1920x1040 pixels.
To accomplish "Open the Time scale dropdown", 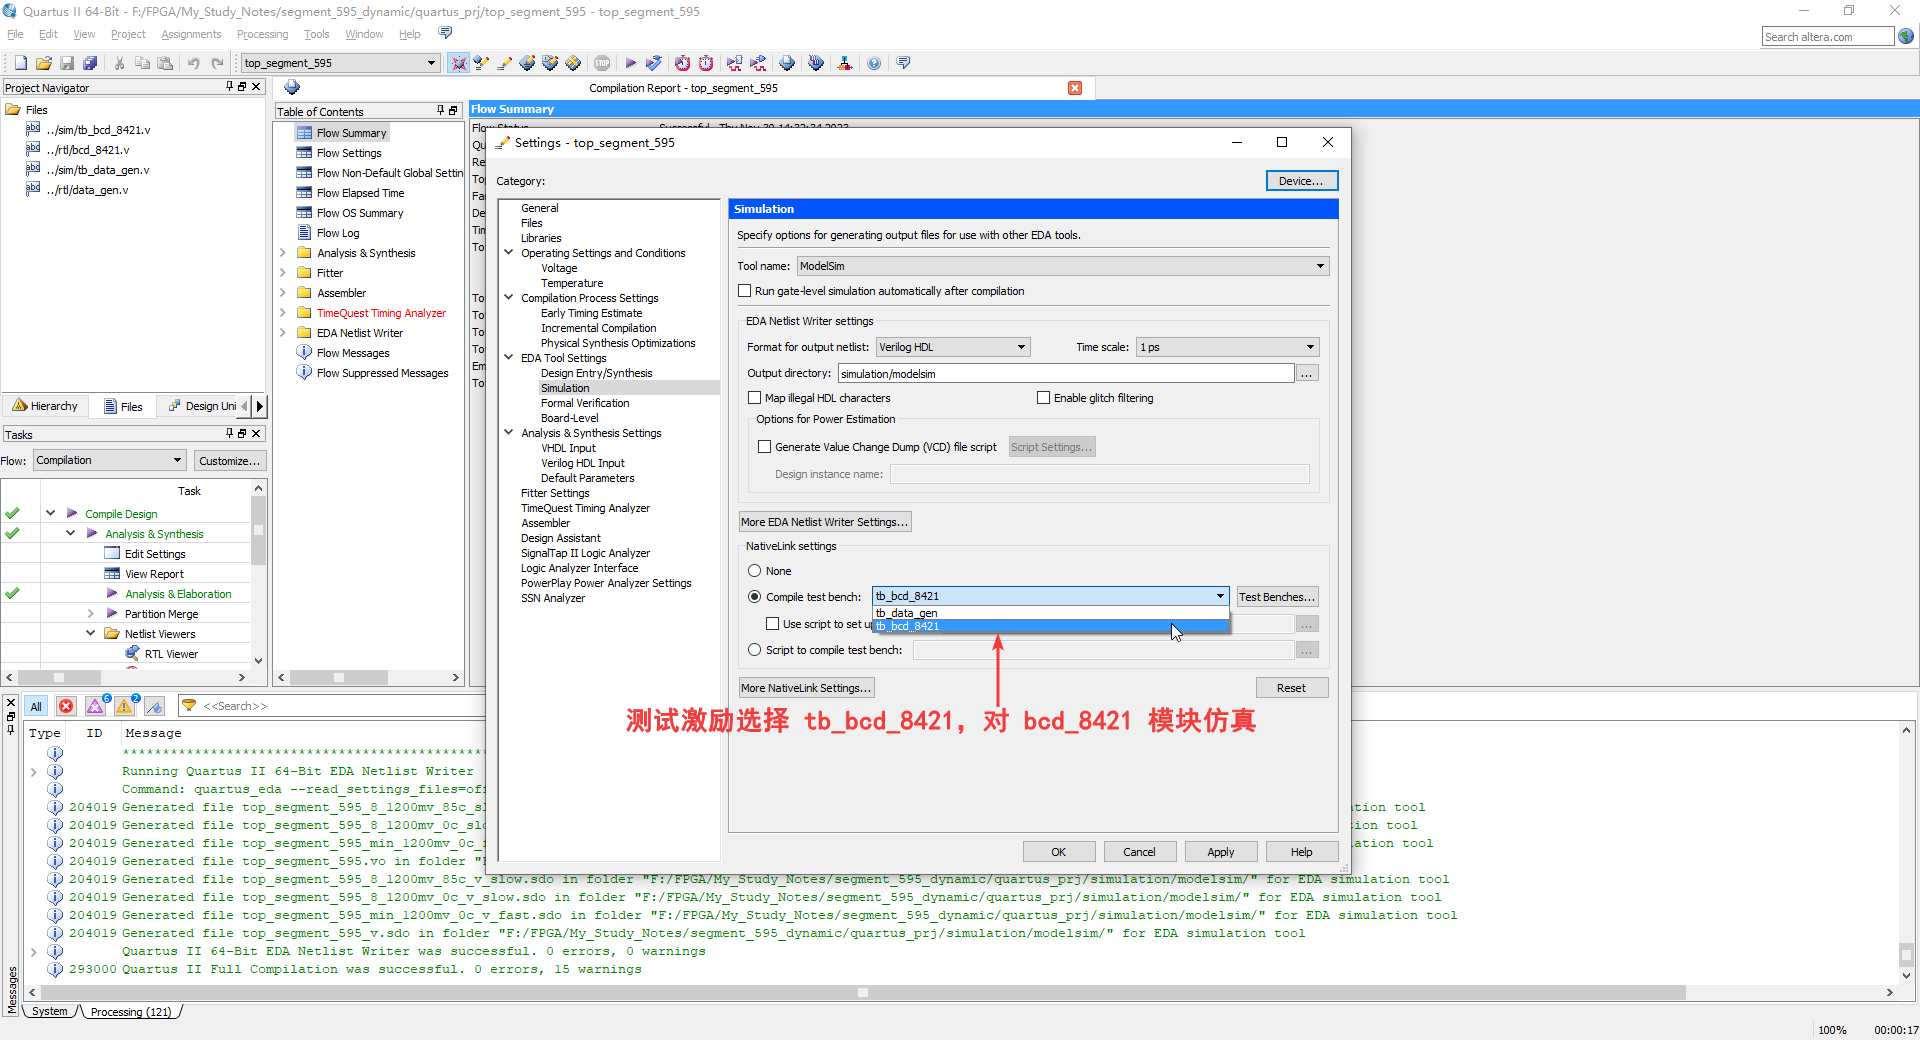I will 1228,347.
